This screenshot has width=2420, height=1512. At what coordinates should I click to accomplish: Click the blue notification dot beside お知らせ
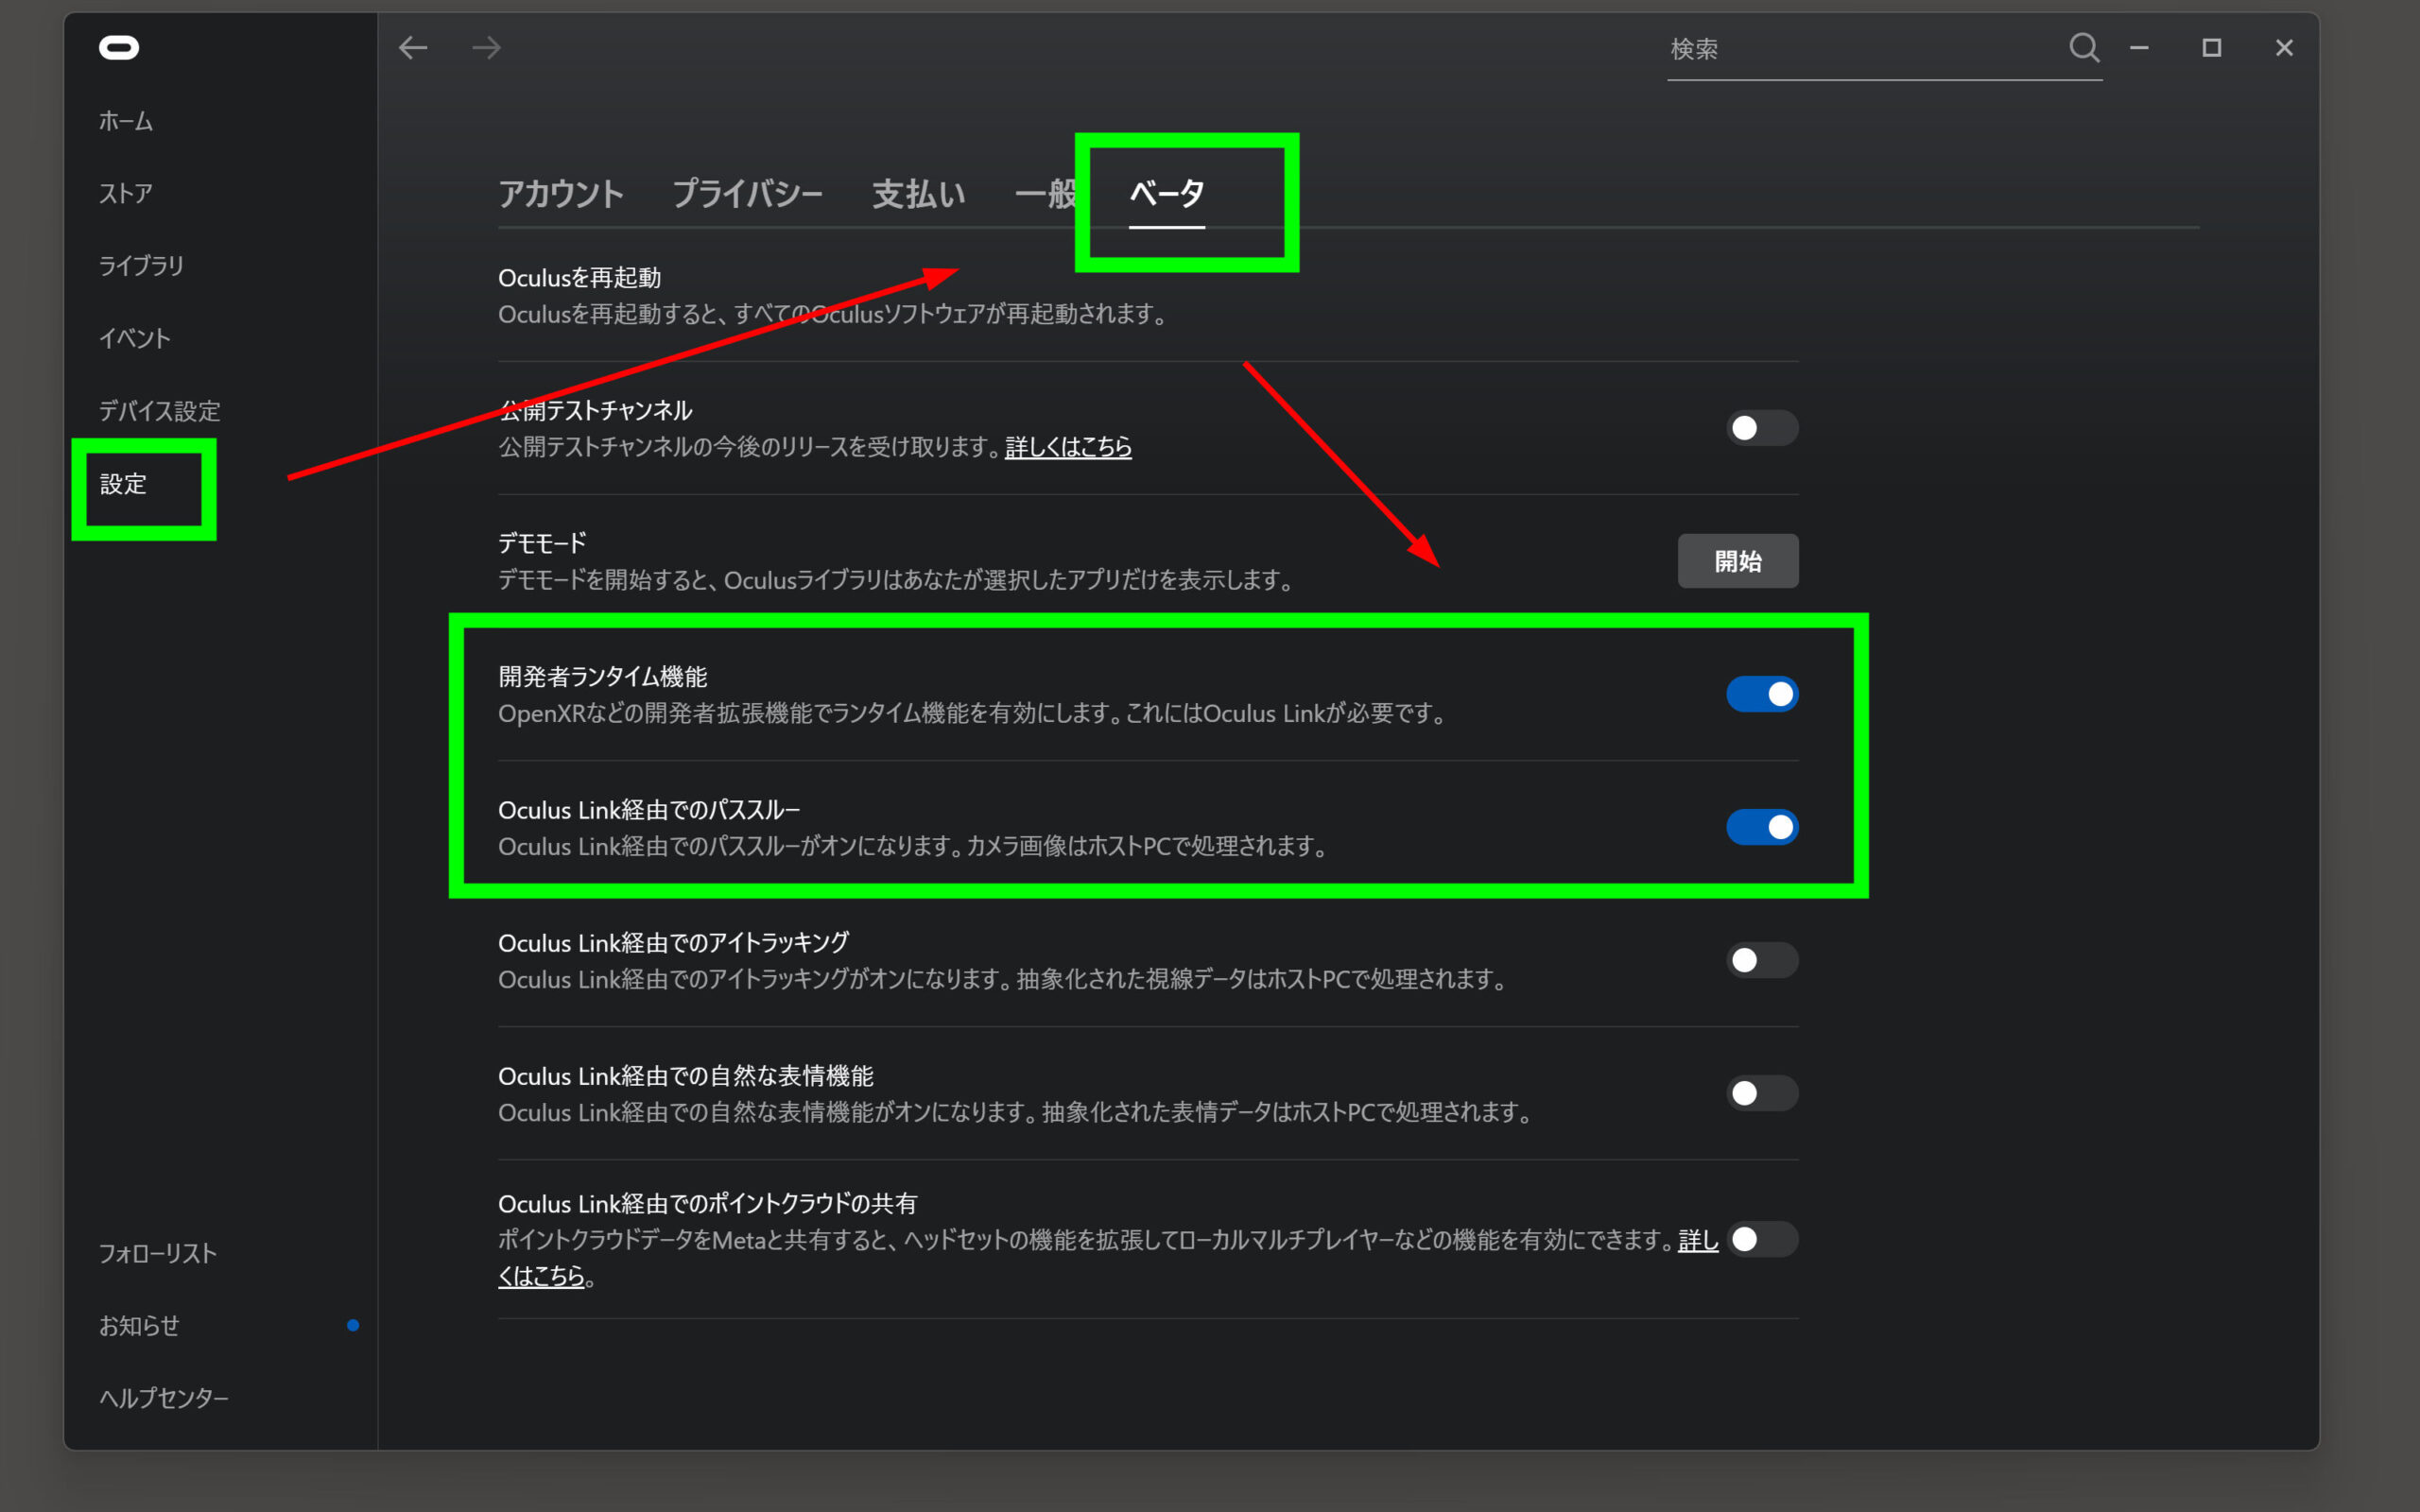[x=353, y=1325]
